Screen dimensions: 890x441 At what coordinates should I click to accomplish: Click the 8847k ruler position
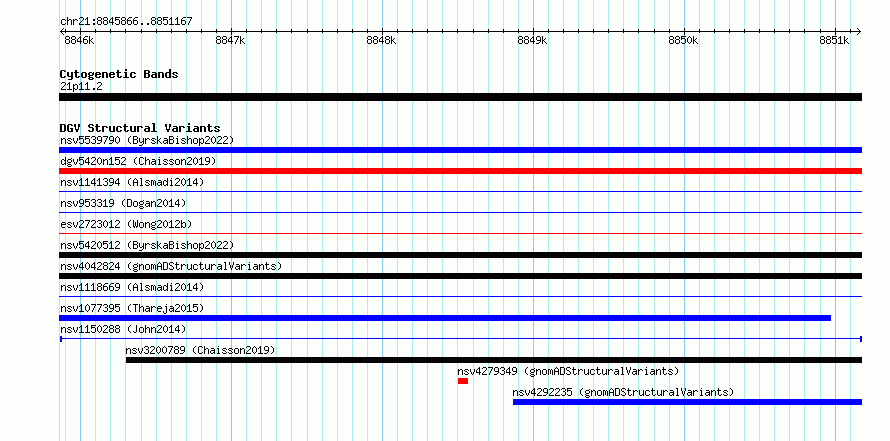click(230, 40)
